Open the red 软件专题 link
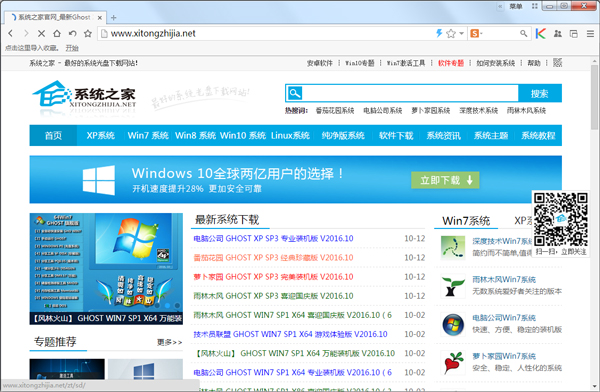Viewport: 600px width, 392px height. click(451, 63)
